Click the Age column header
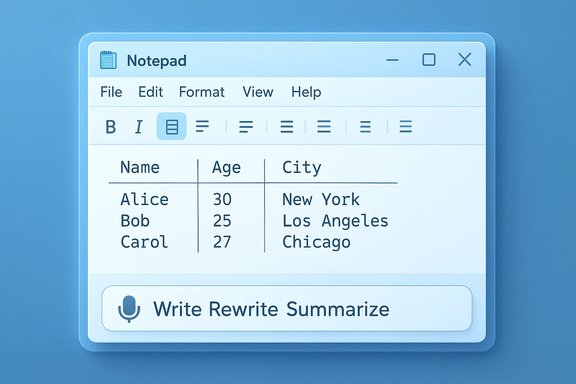 (x=226, y=168)
